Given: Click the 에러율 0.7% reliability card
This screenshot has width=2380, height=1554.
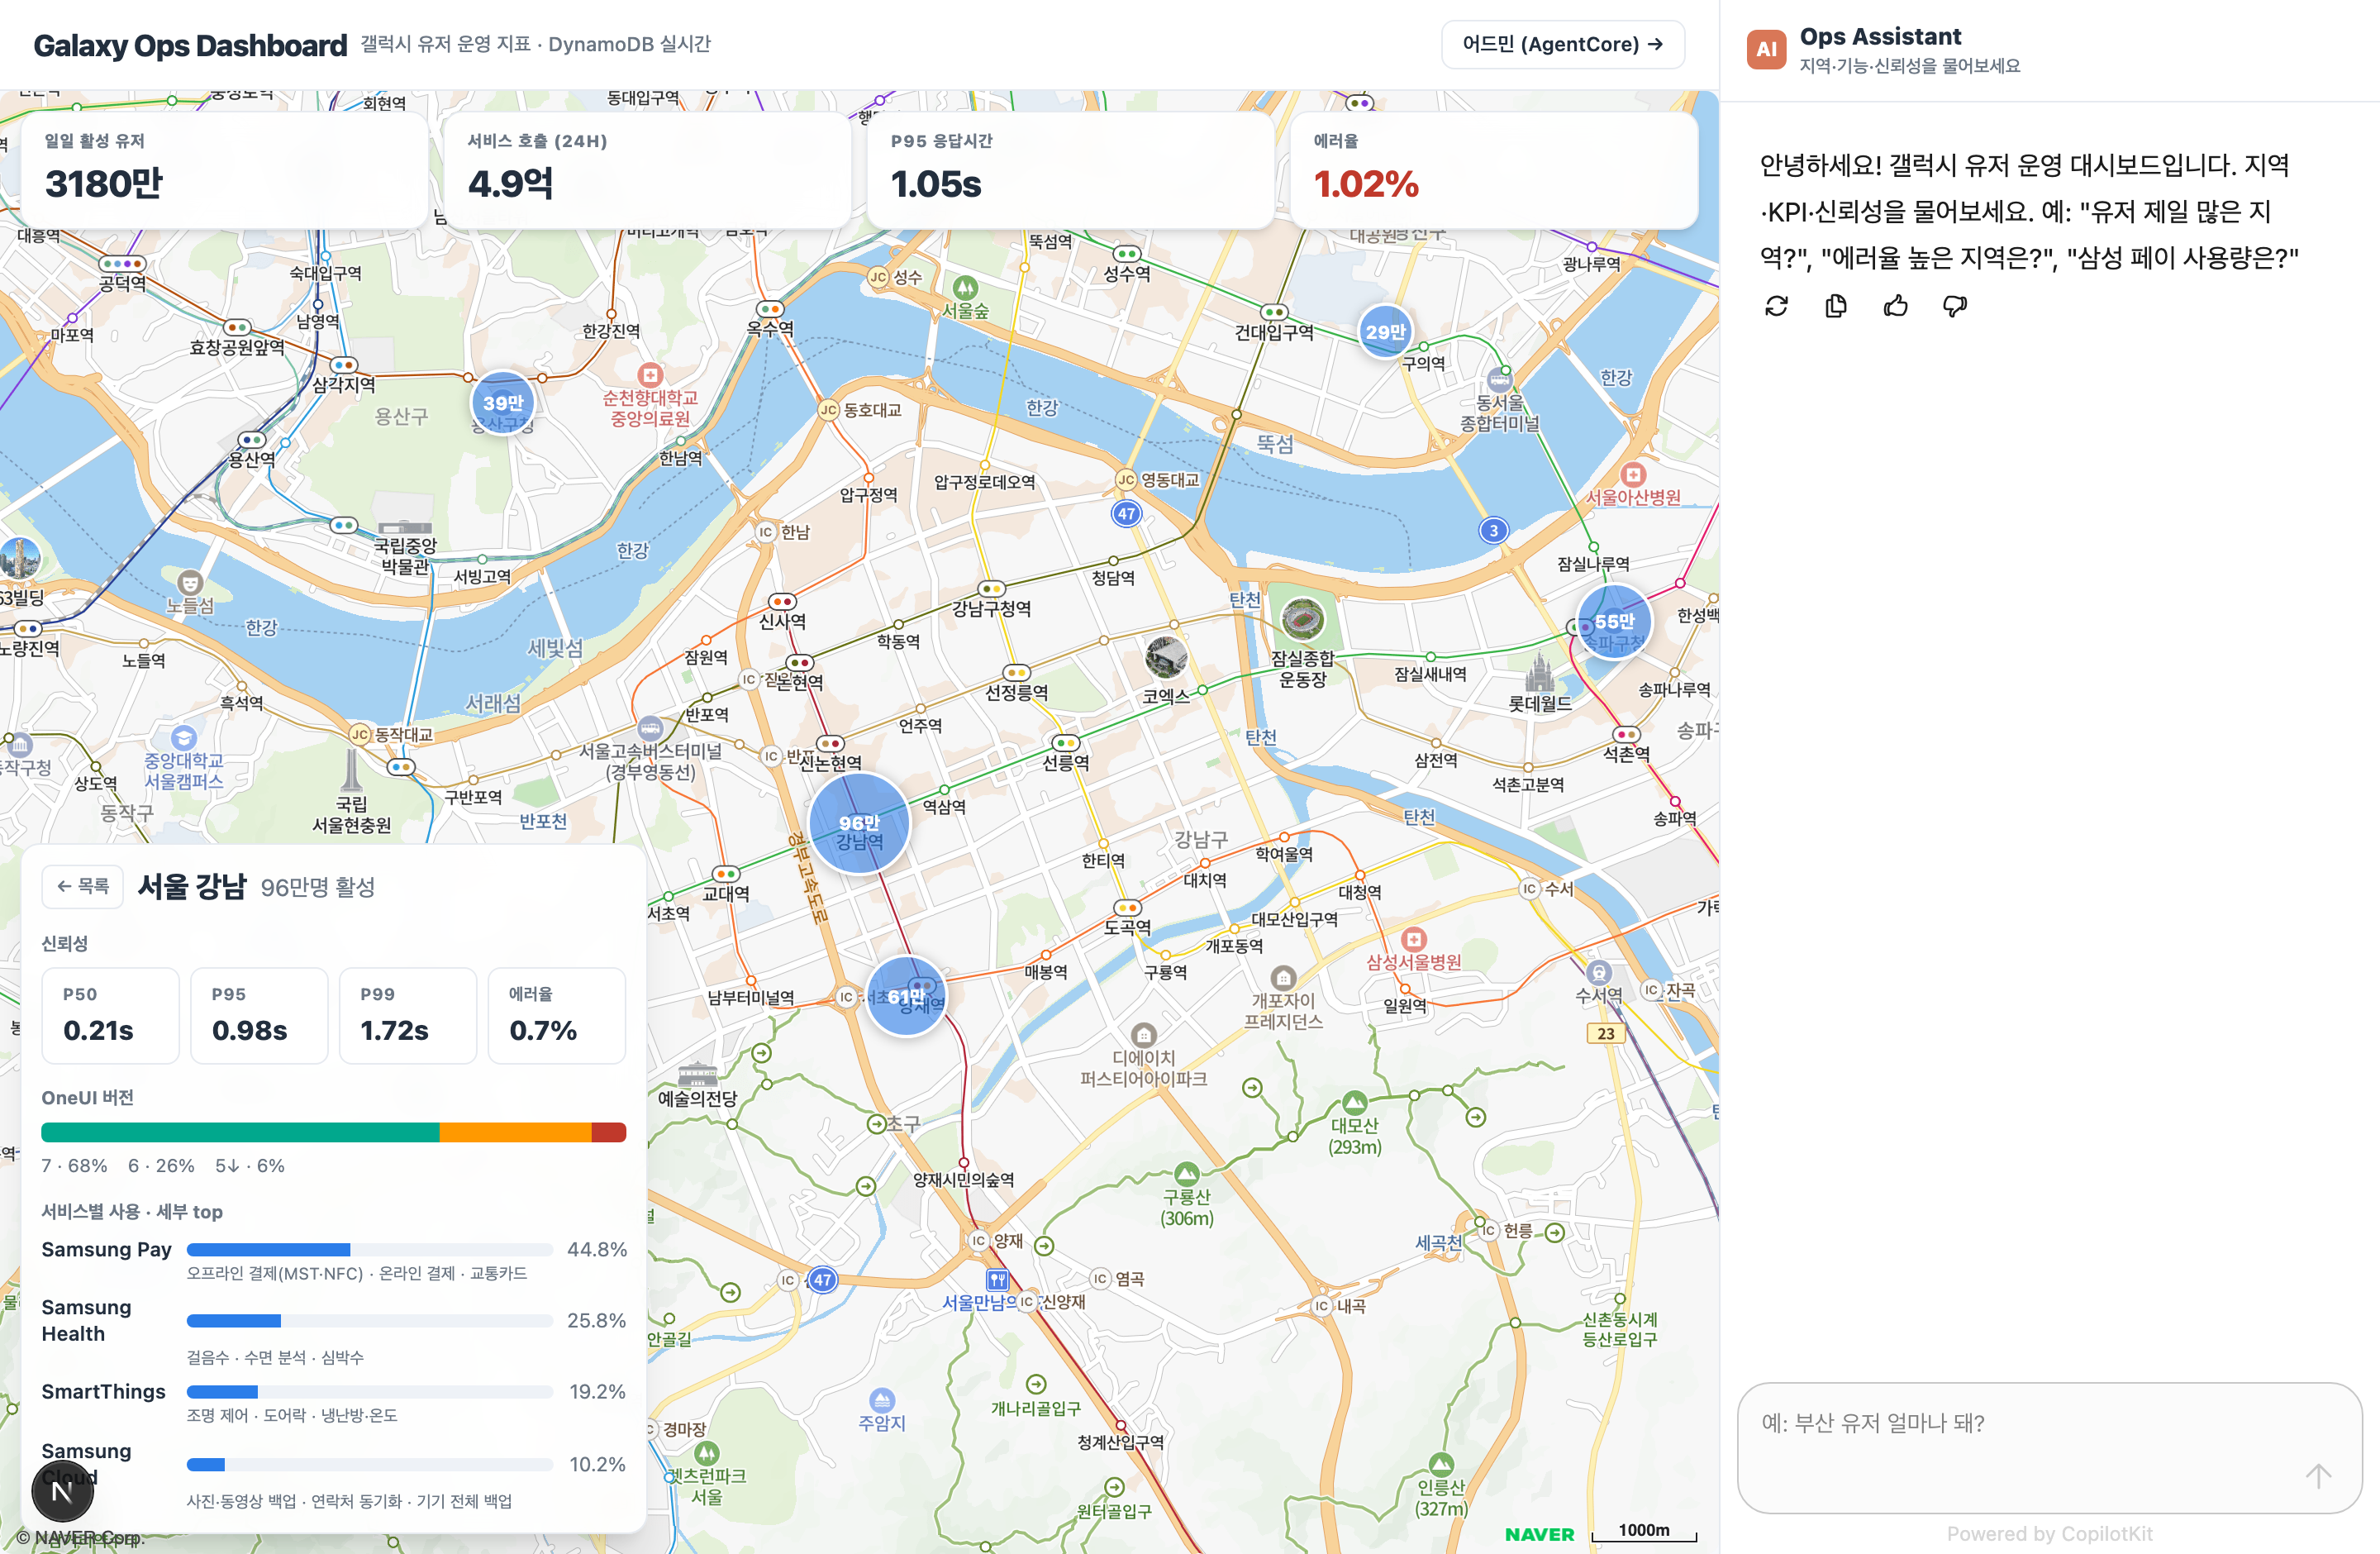Looking at the screenshot, I should tap(557, 1015).
